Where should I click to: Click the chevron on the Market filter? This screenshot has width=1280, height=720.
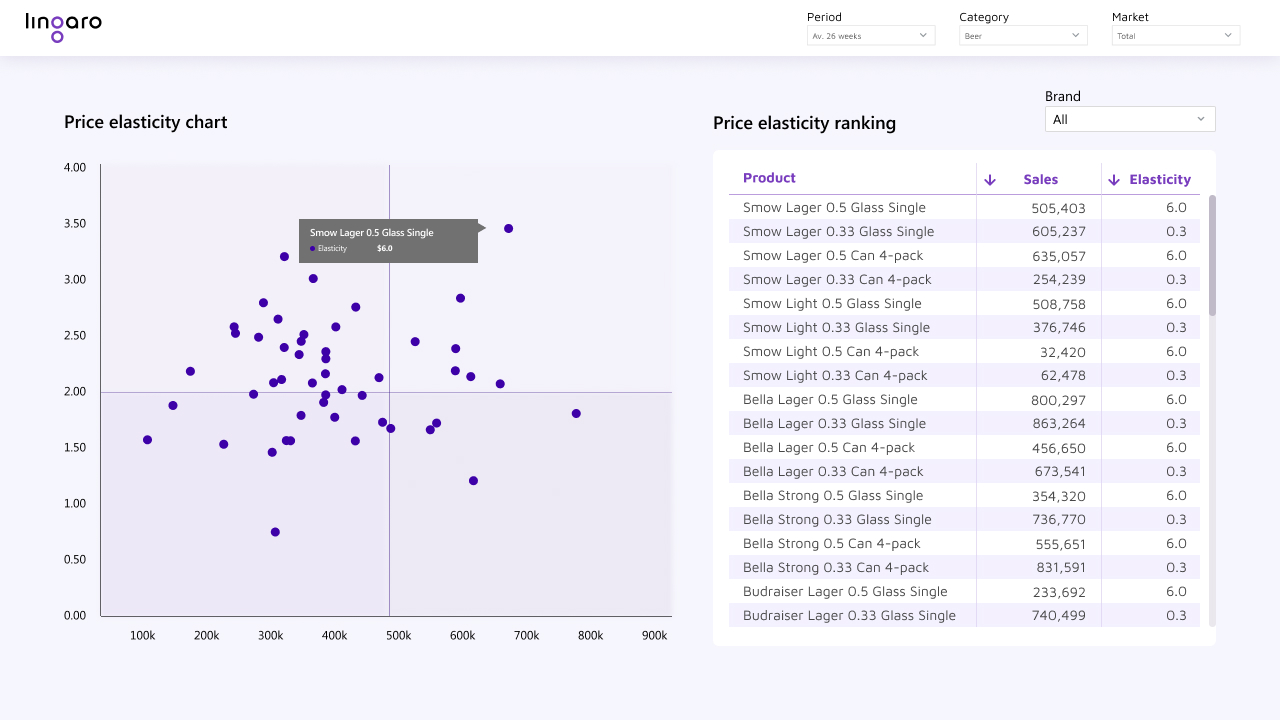1227,35
